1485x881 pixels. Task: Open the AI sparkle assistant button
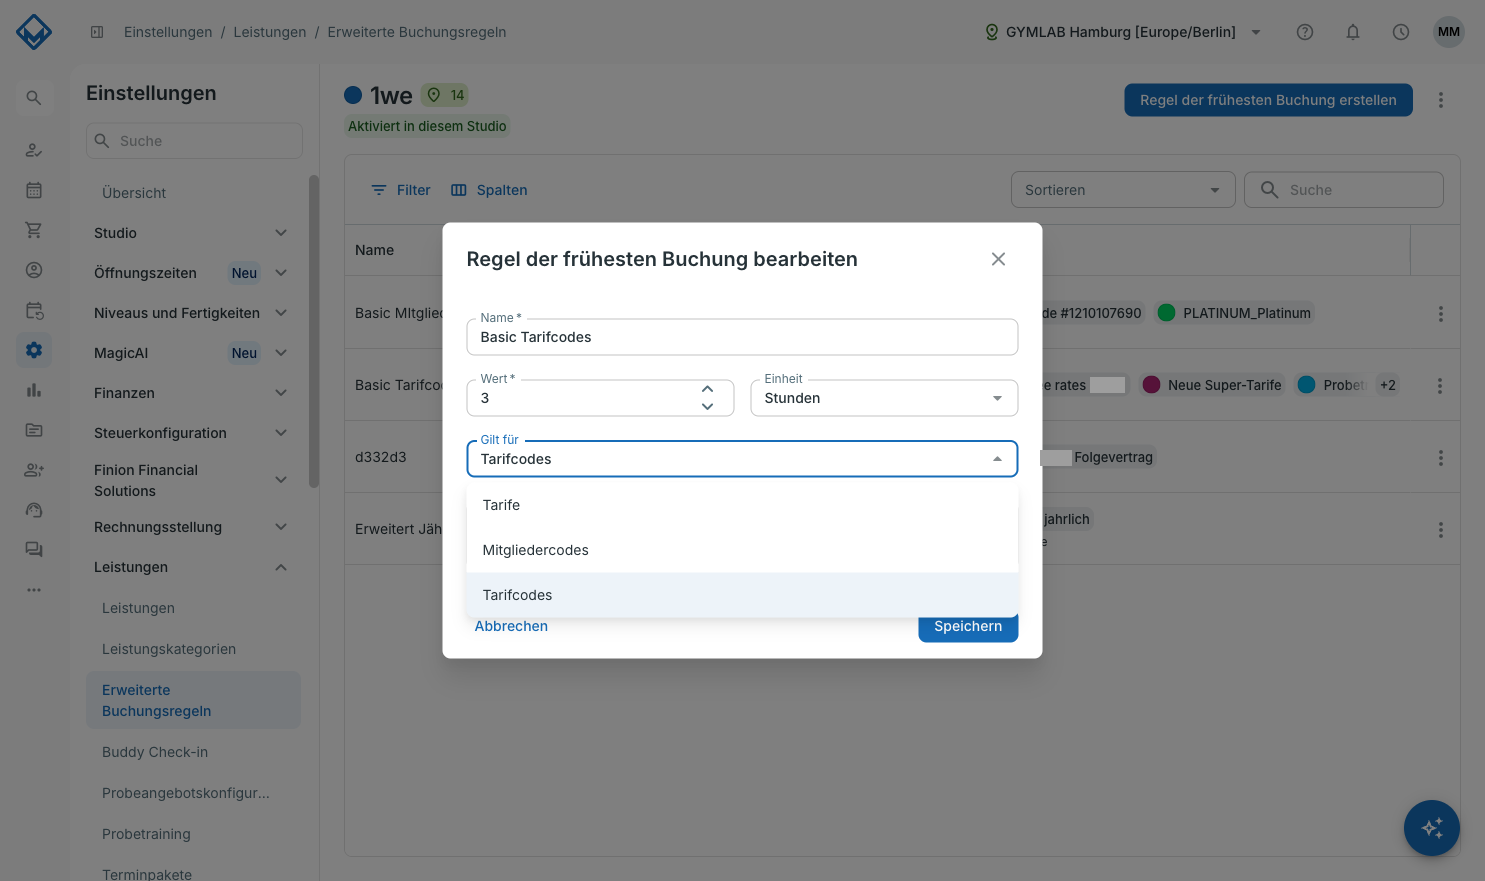[x=1432, y=828]
